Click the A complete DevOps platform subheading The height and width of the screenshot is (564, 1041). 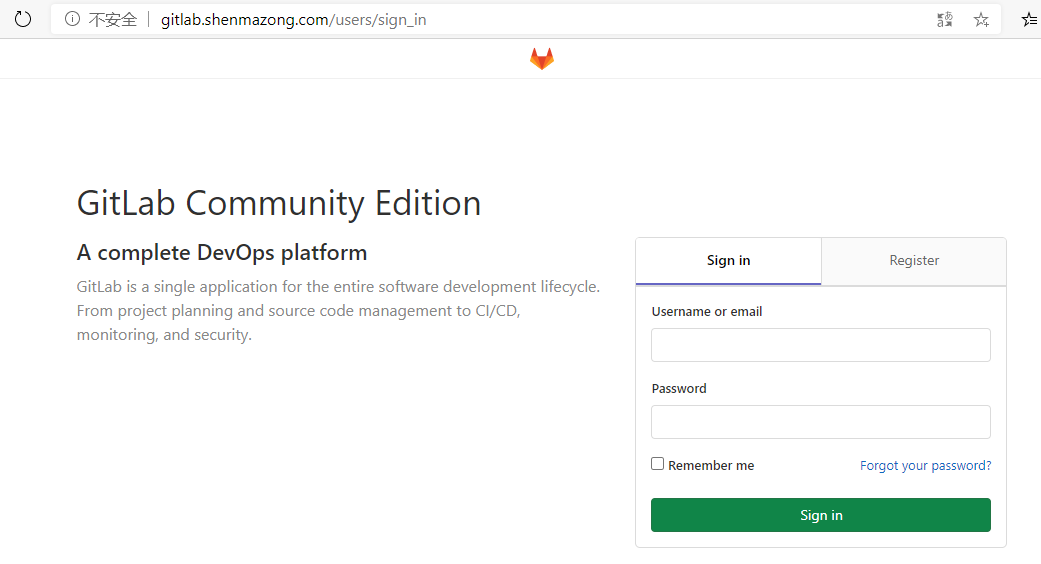point(222,253)
